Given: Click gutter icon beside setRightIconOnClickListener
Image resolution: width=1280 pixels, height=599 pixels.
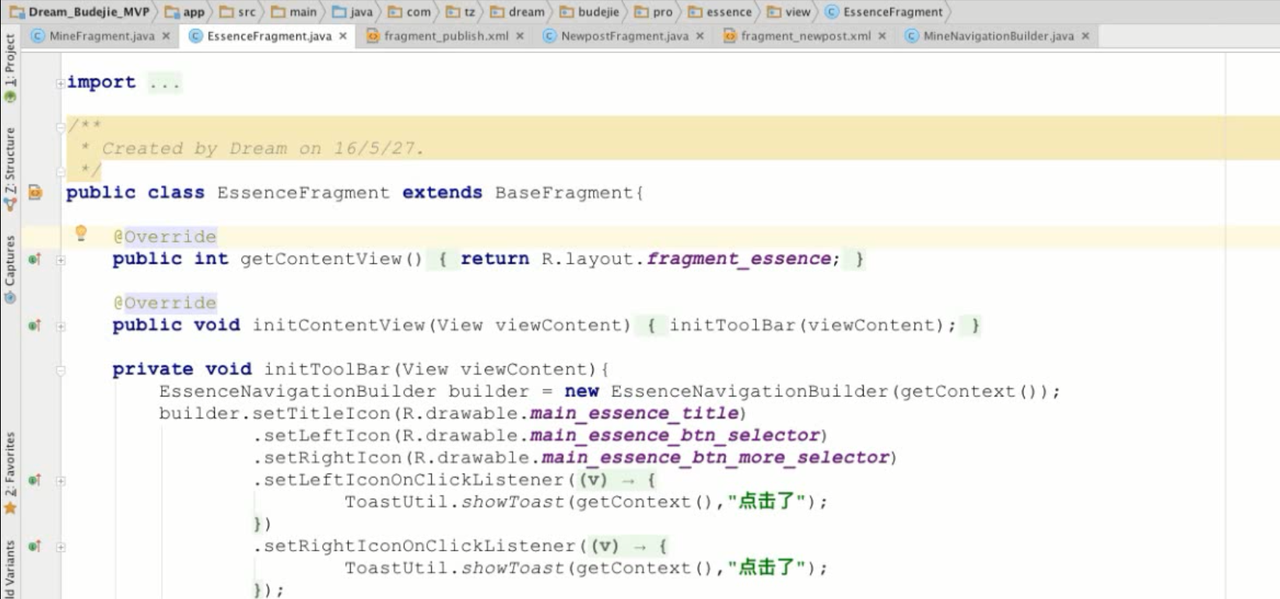Looking at the screenshot, I should (35, 546).
